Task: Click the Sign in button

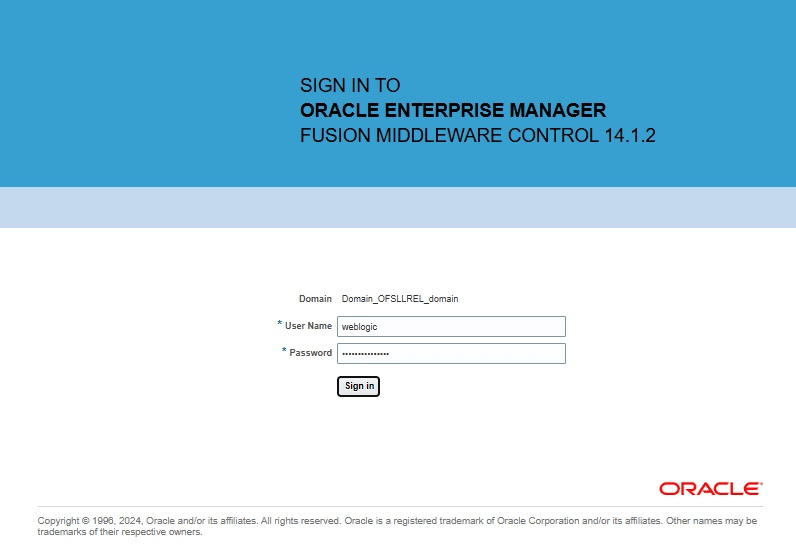Action: tap(358, 386)
